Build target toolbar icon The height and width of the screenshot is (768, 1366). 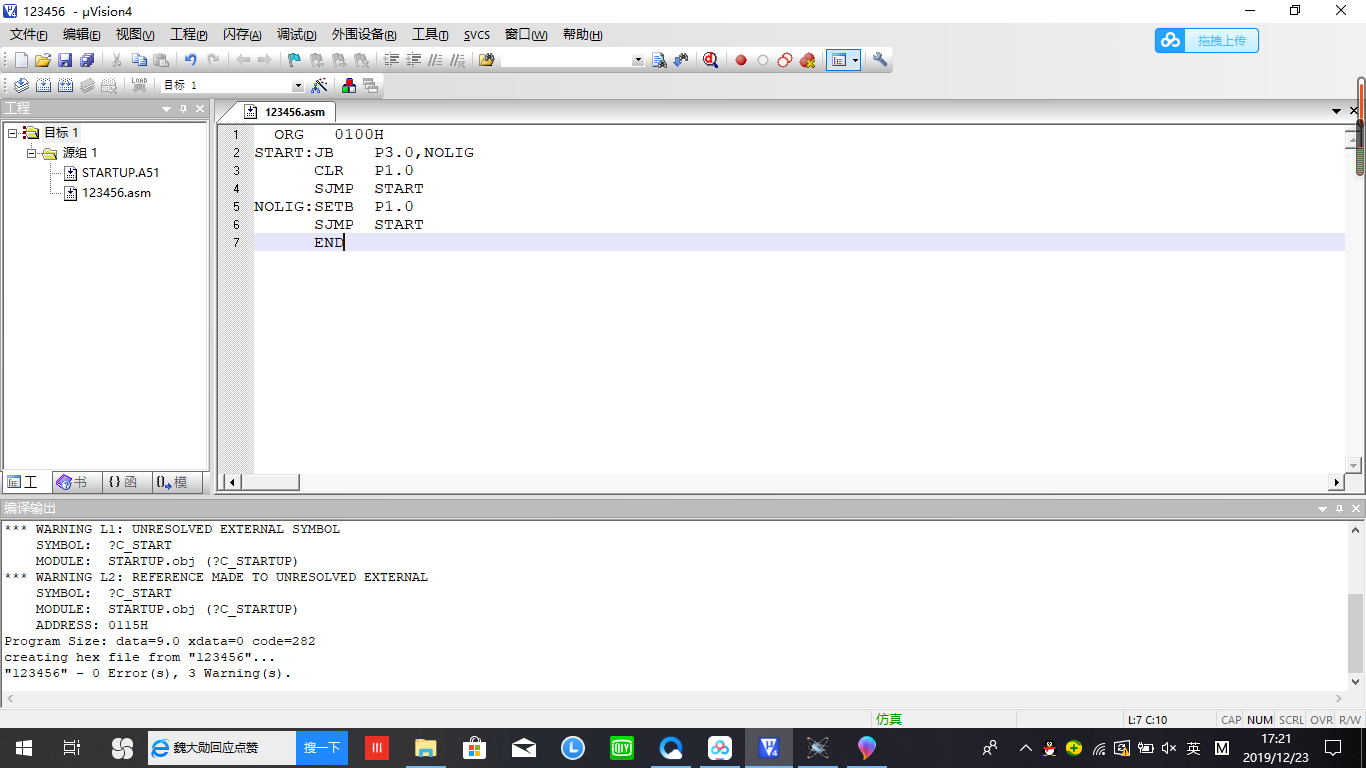point(43,85)
